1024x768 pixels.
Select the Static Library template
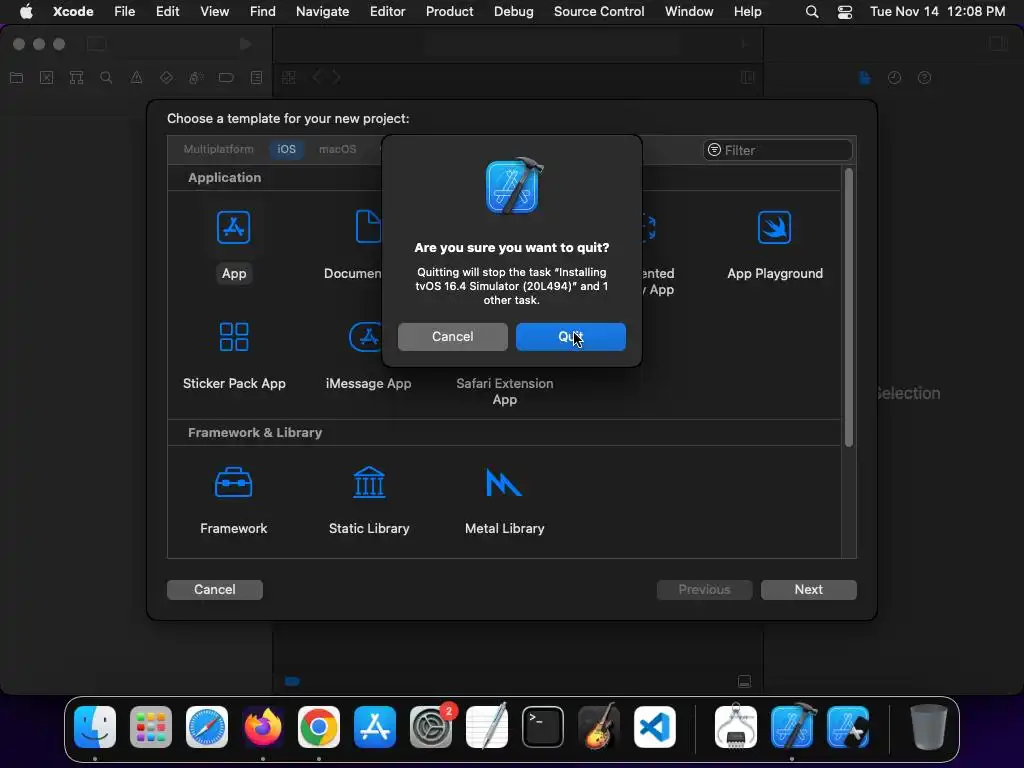(369, 500)
